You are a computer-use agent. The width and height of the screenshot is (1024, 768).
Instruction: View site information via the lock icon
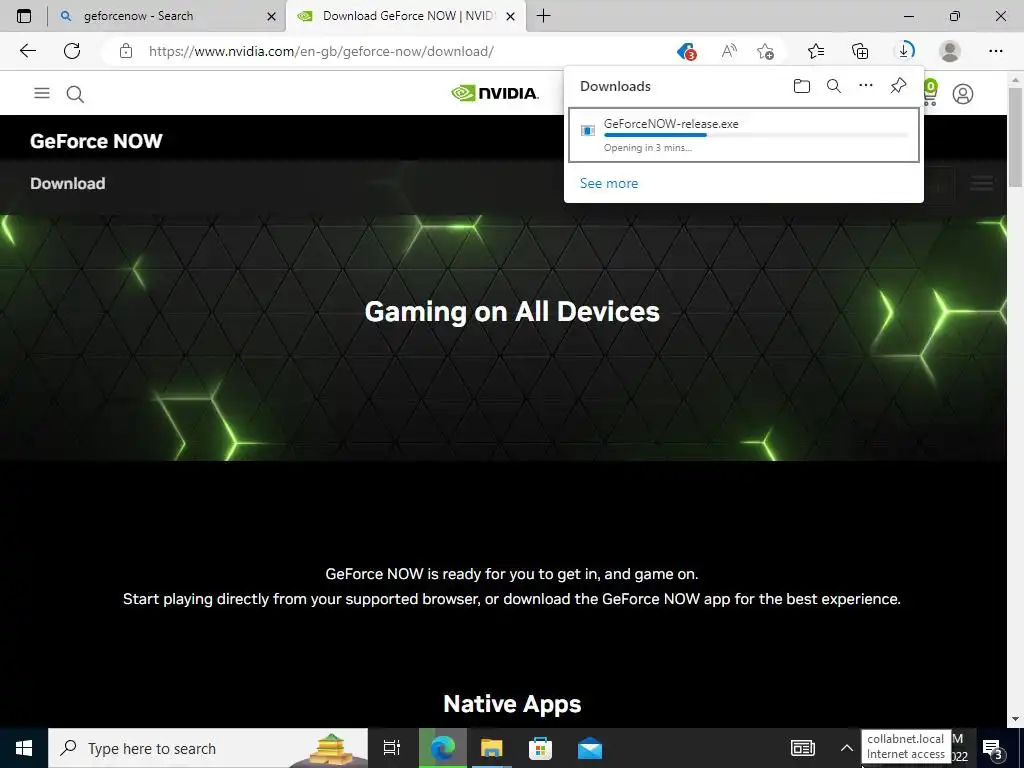[x=126, y=51]
